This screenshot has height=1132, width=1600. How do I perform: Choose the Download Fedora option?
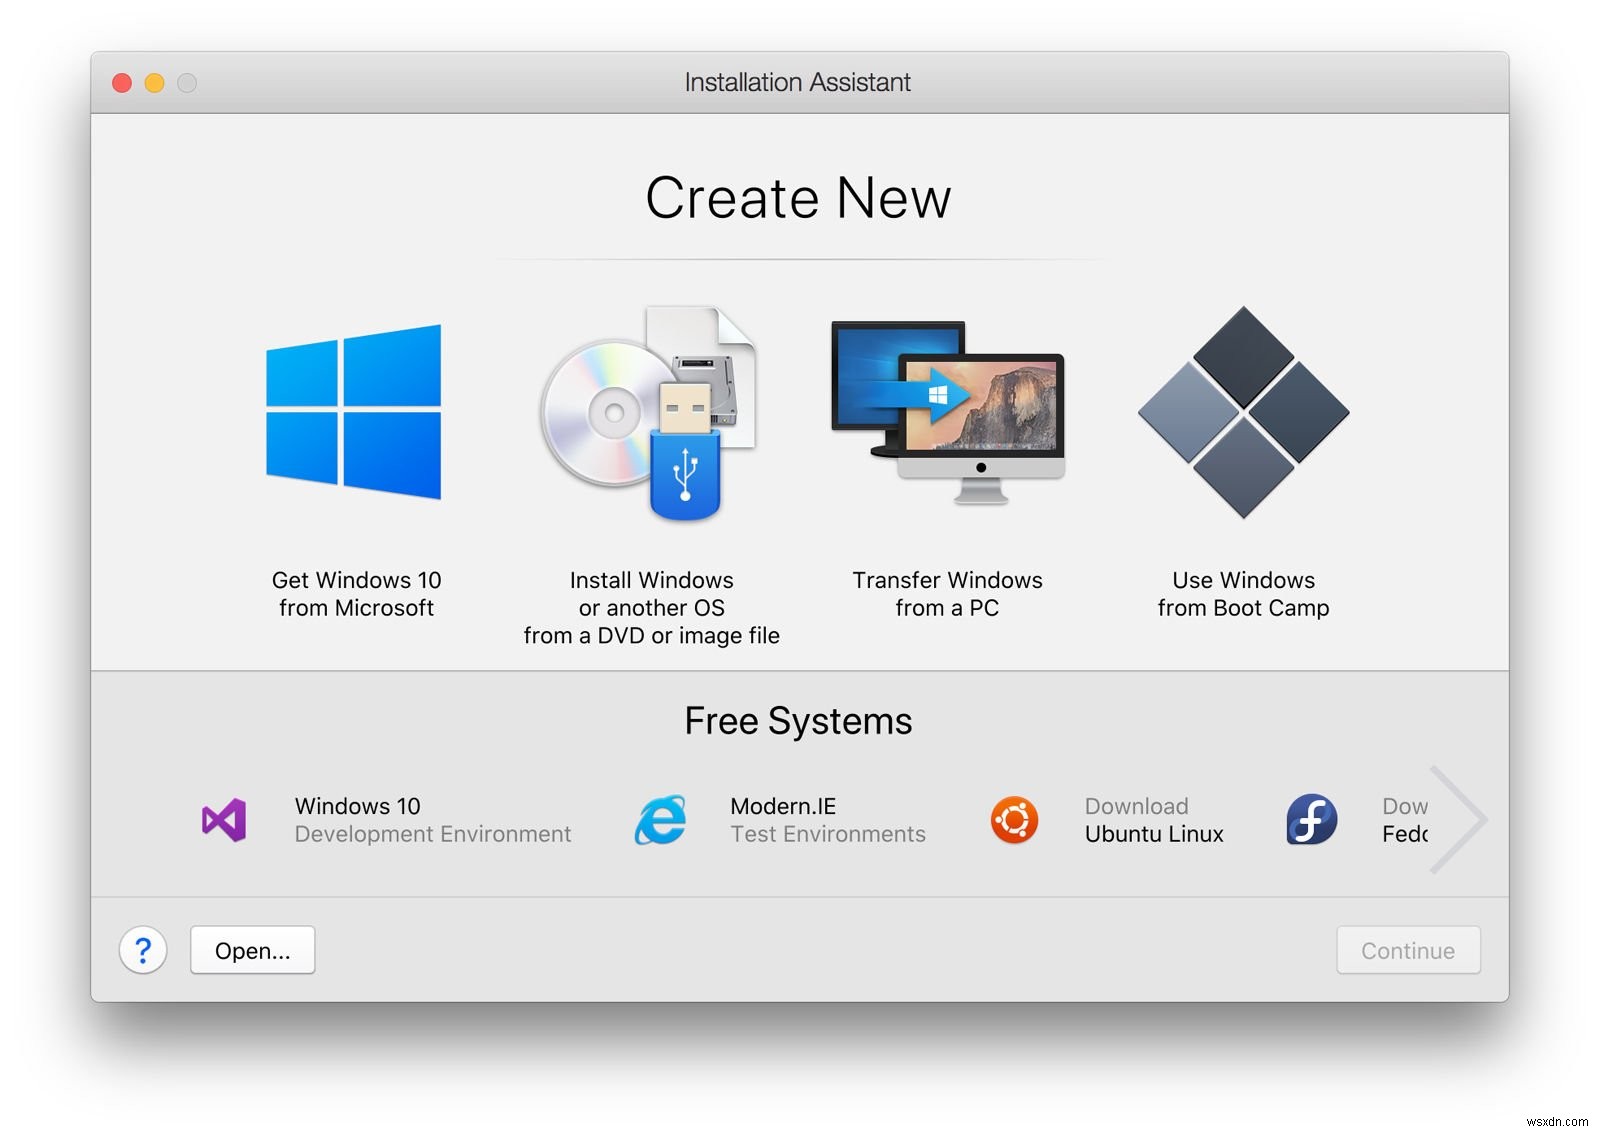coord(1405,819)
